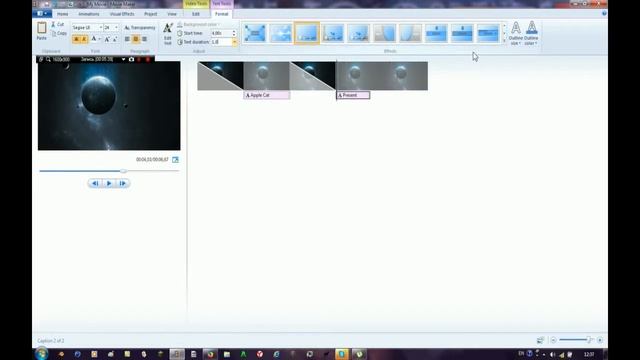Open the Text Tools Format tab
Image resolution: width=640 pixels, height=360 pixels.
click(222, 14)
